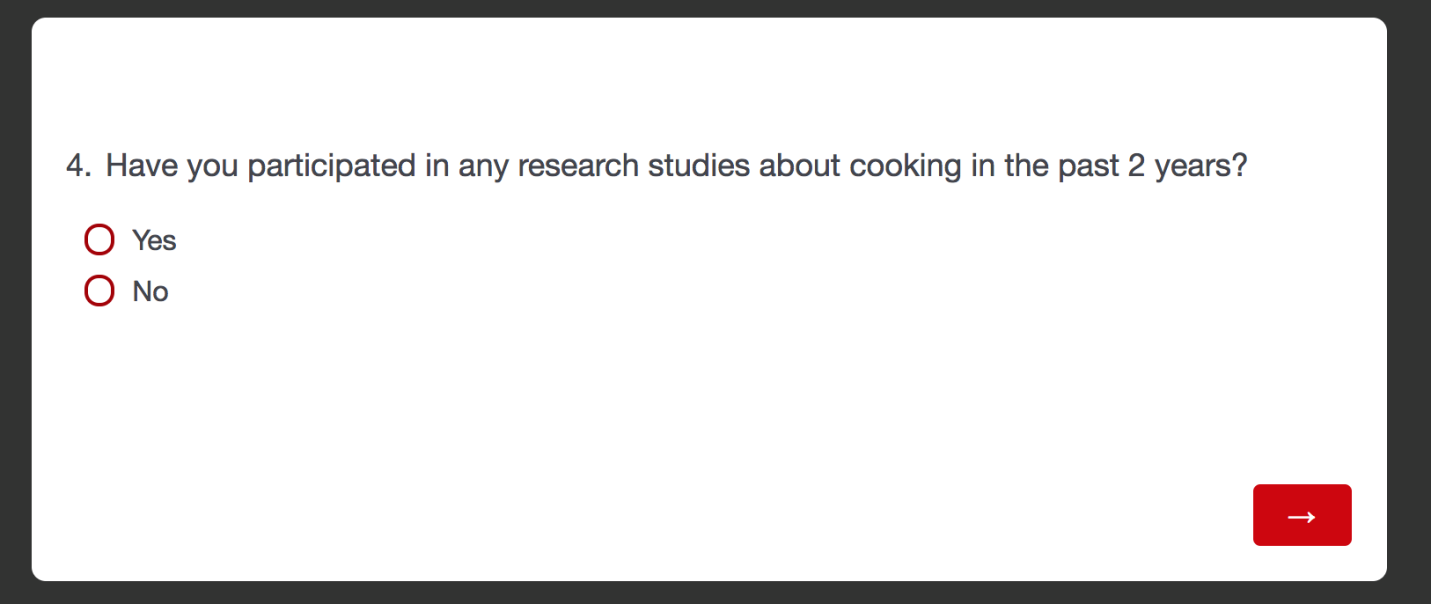1431x604 pixels.
Task: Click the question number "4."
Action: [78, 165]
